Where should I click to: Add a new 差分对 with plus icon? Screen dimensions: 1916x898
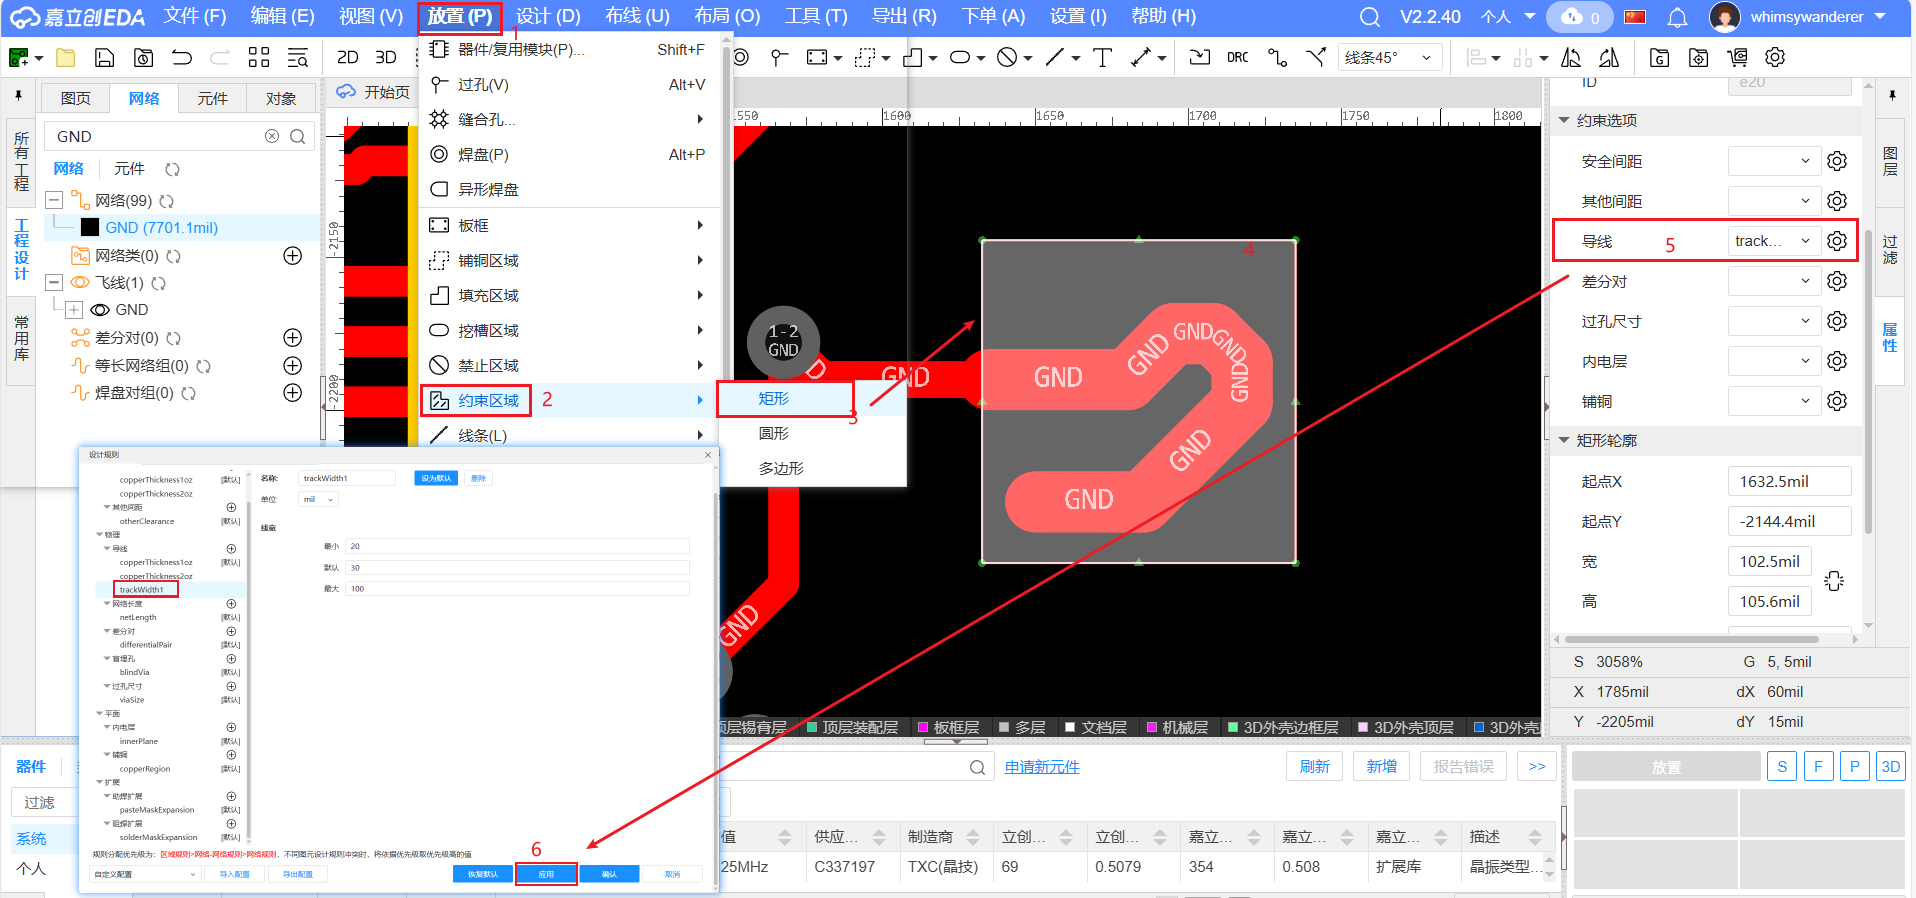coord(293,338)
